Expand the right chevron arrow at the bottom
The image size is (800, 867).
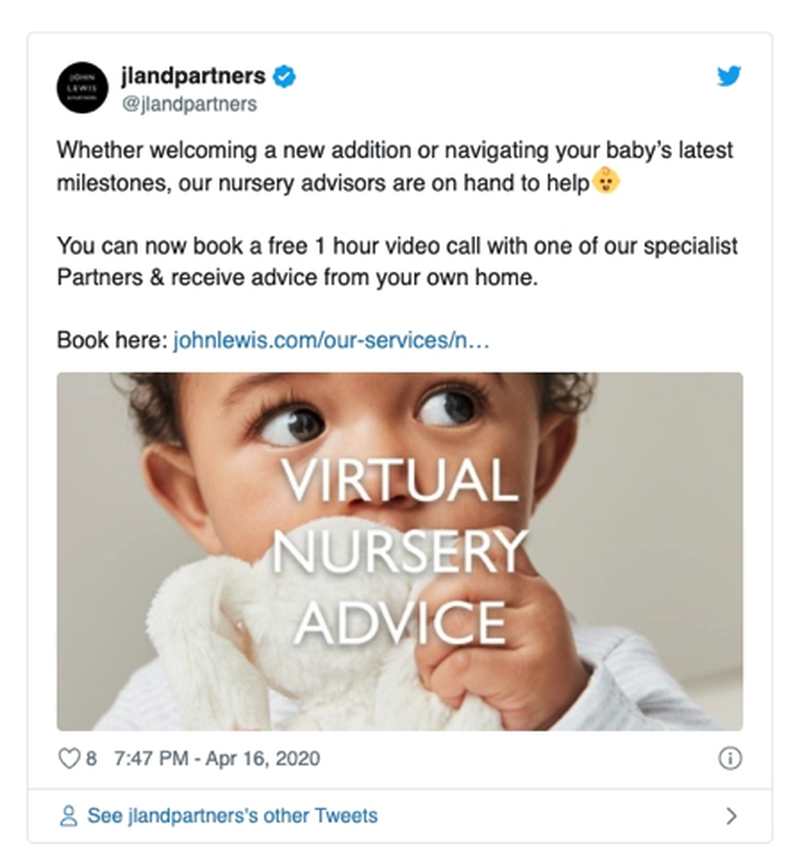pyautogui.click(x=731, y=816)
